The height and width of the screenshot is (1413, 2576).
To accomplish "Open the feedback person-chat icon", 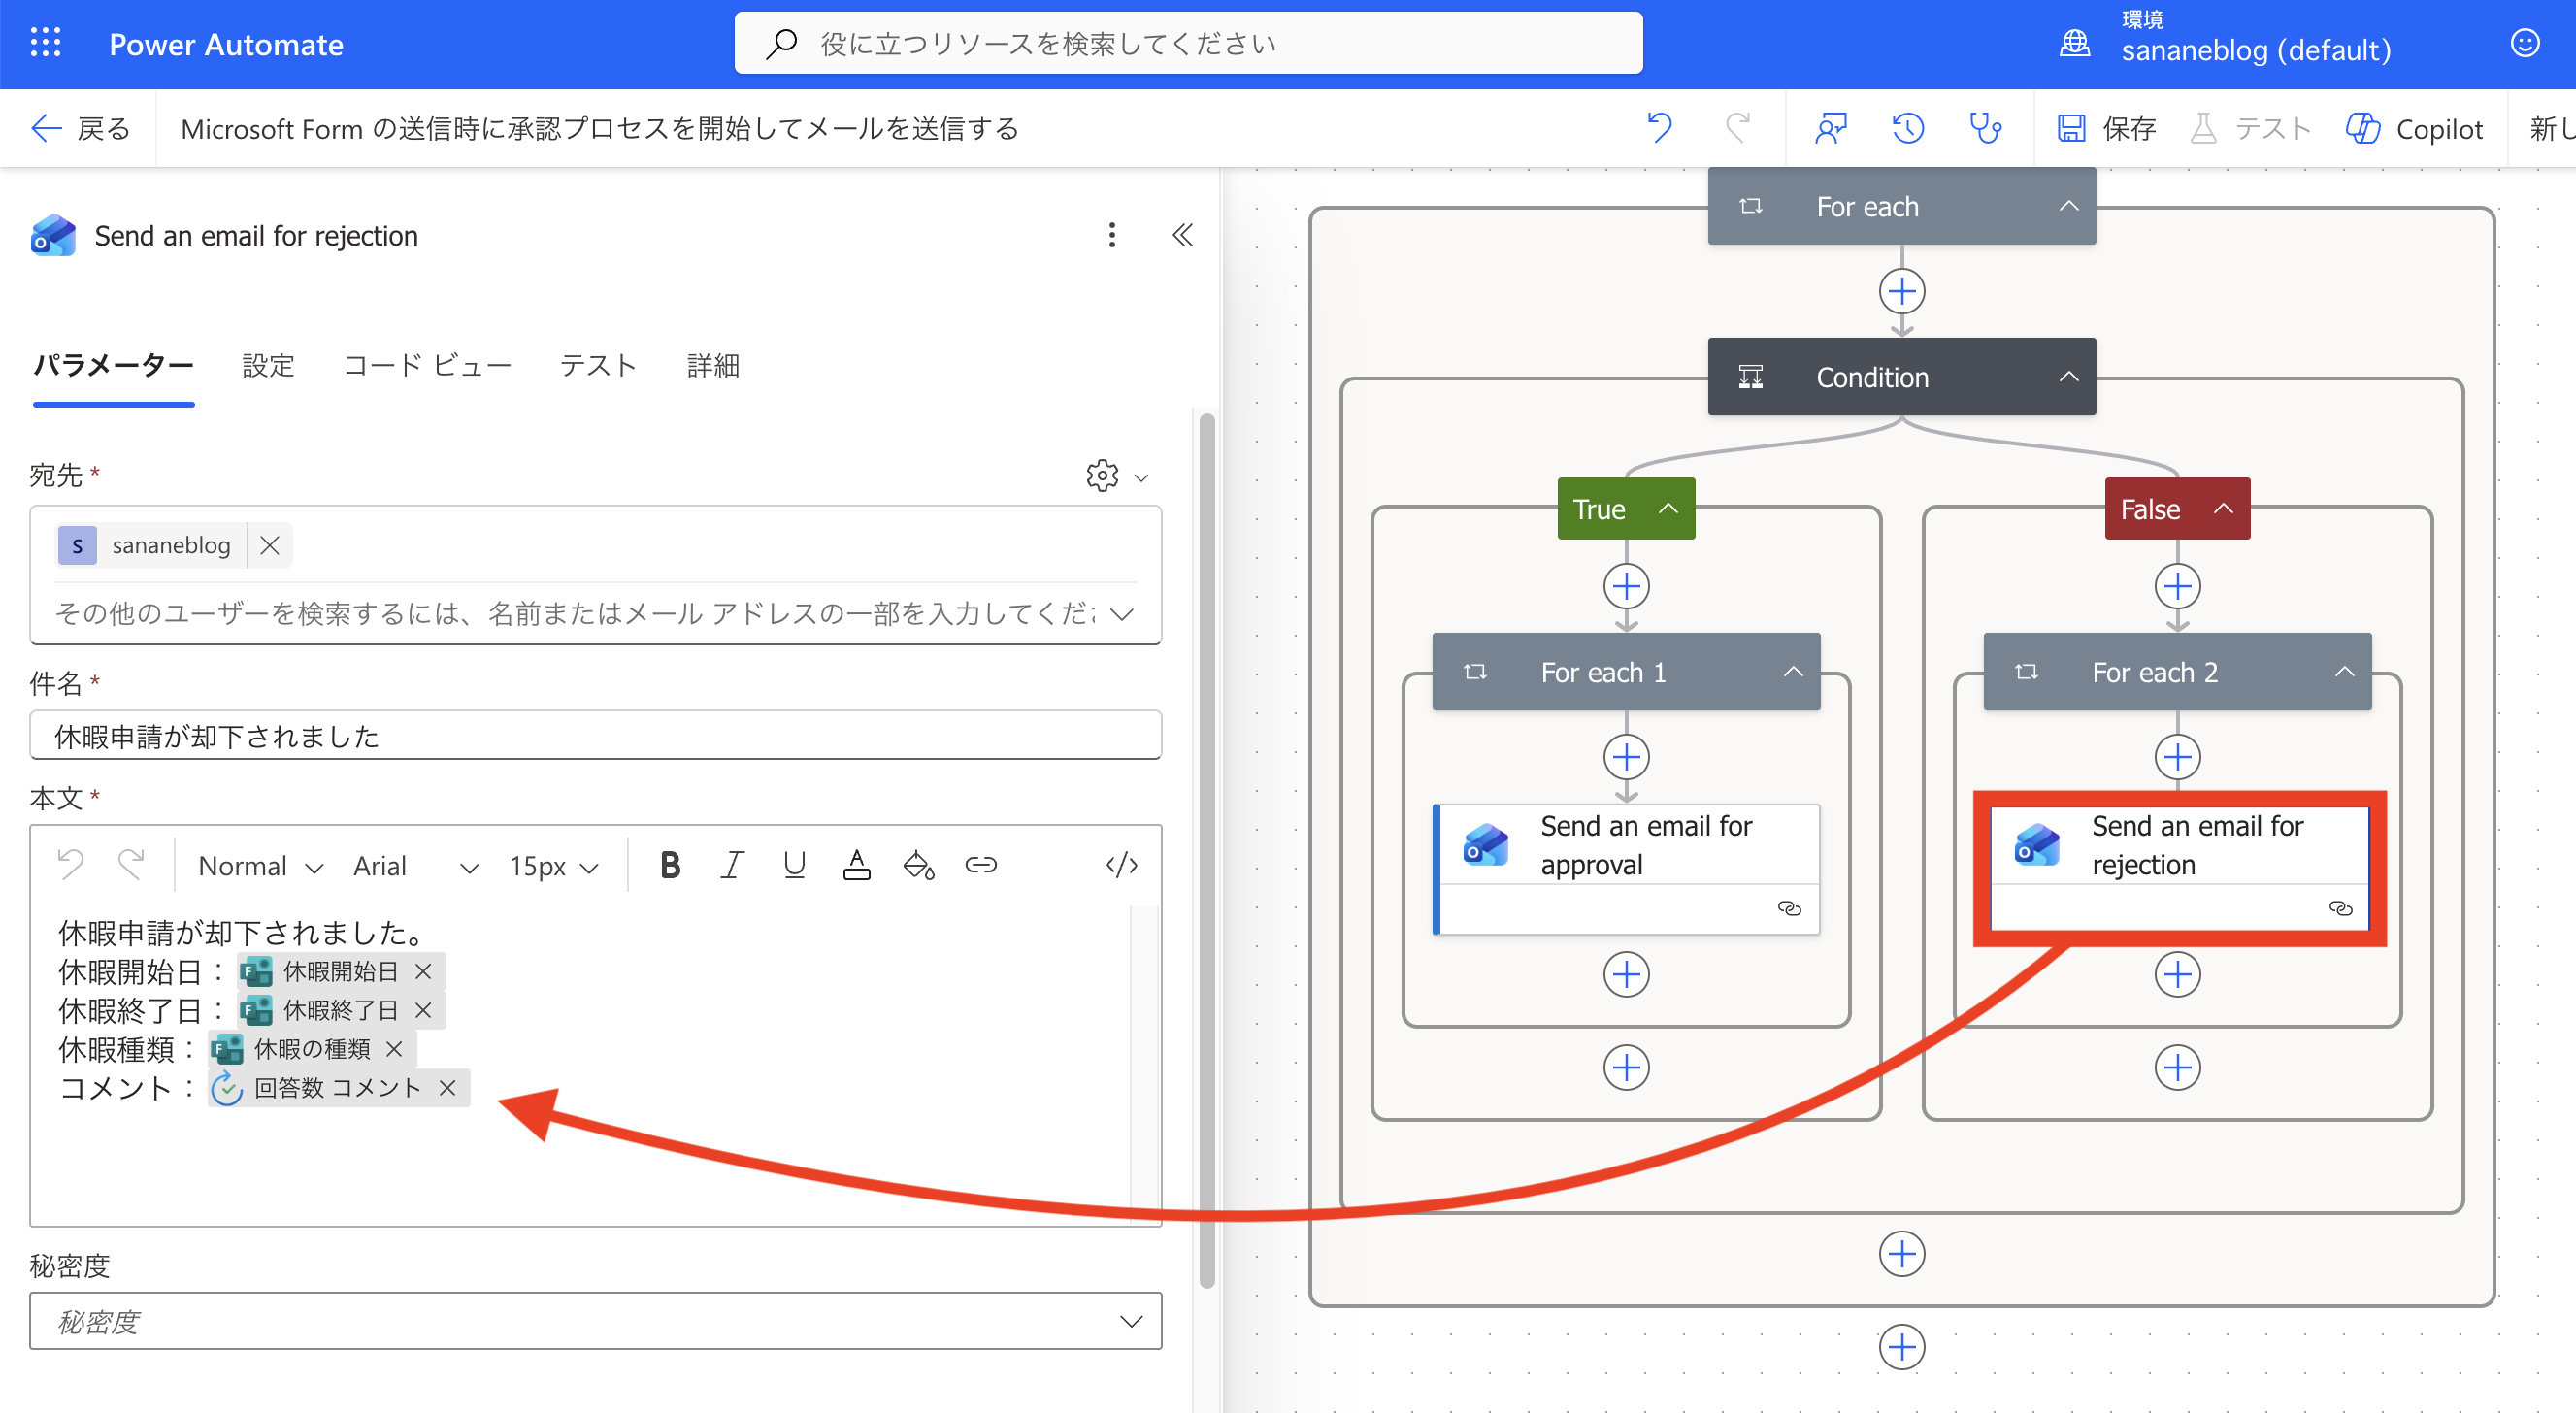I will pos(1830,128).
